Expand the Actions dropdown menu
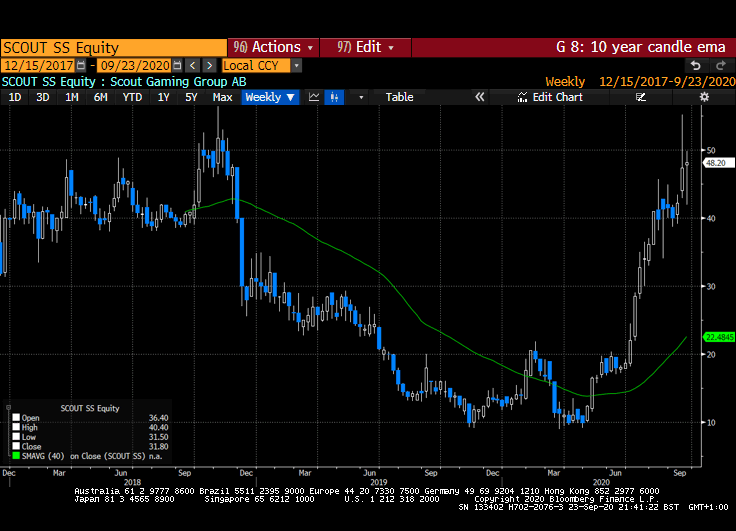Image resolution: width=736 pixels, height=531 pixels. pos(273,47)
